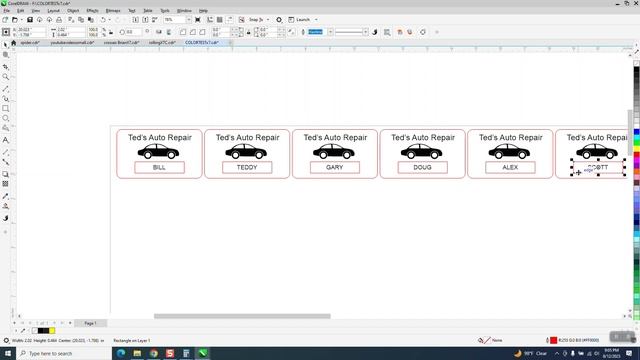
Task: Toggle show grid icon in toolbar
Action: [220, 20]
